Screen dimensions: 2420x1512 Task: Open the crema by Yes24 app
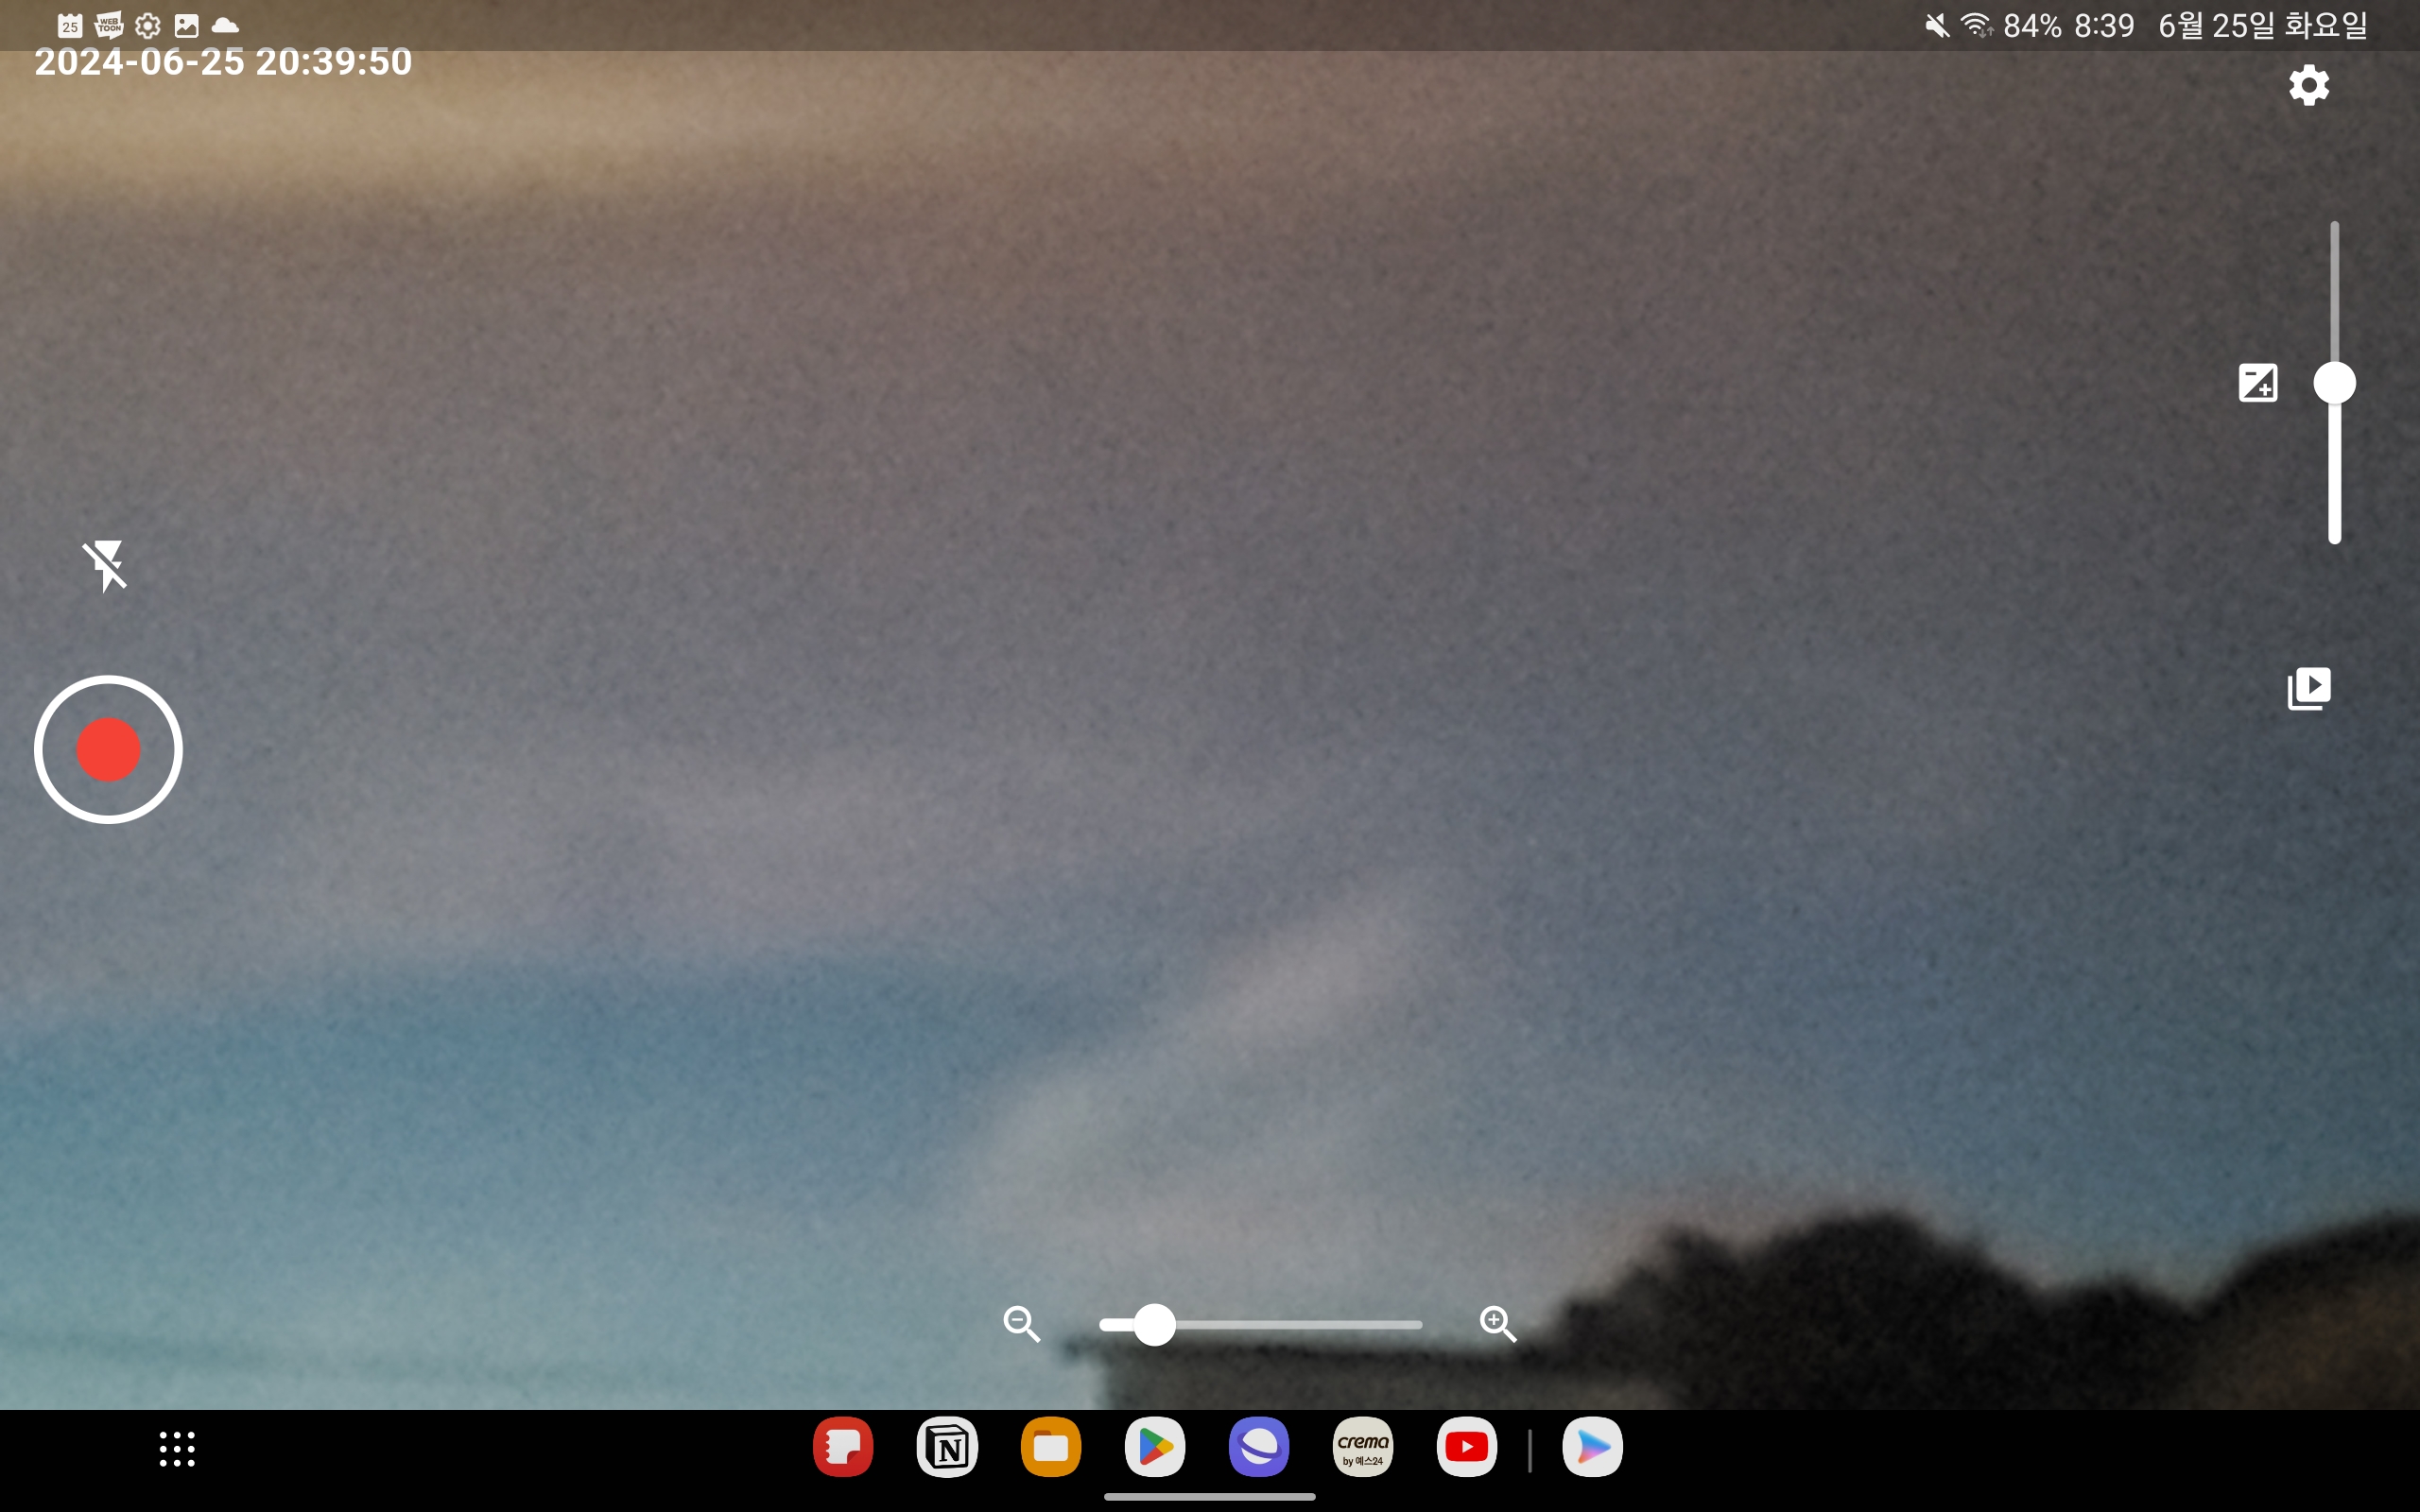pos(1362,1447)
